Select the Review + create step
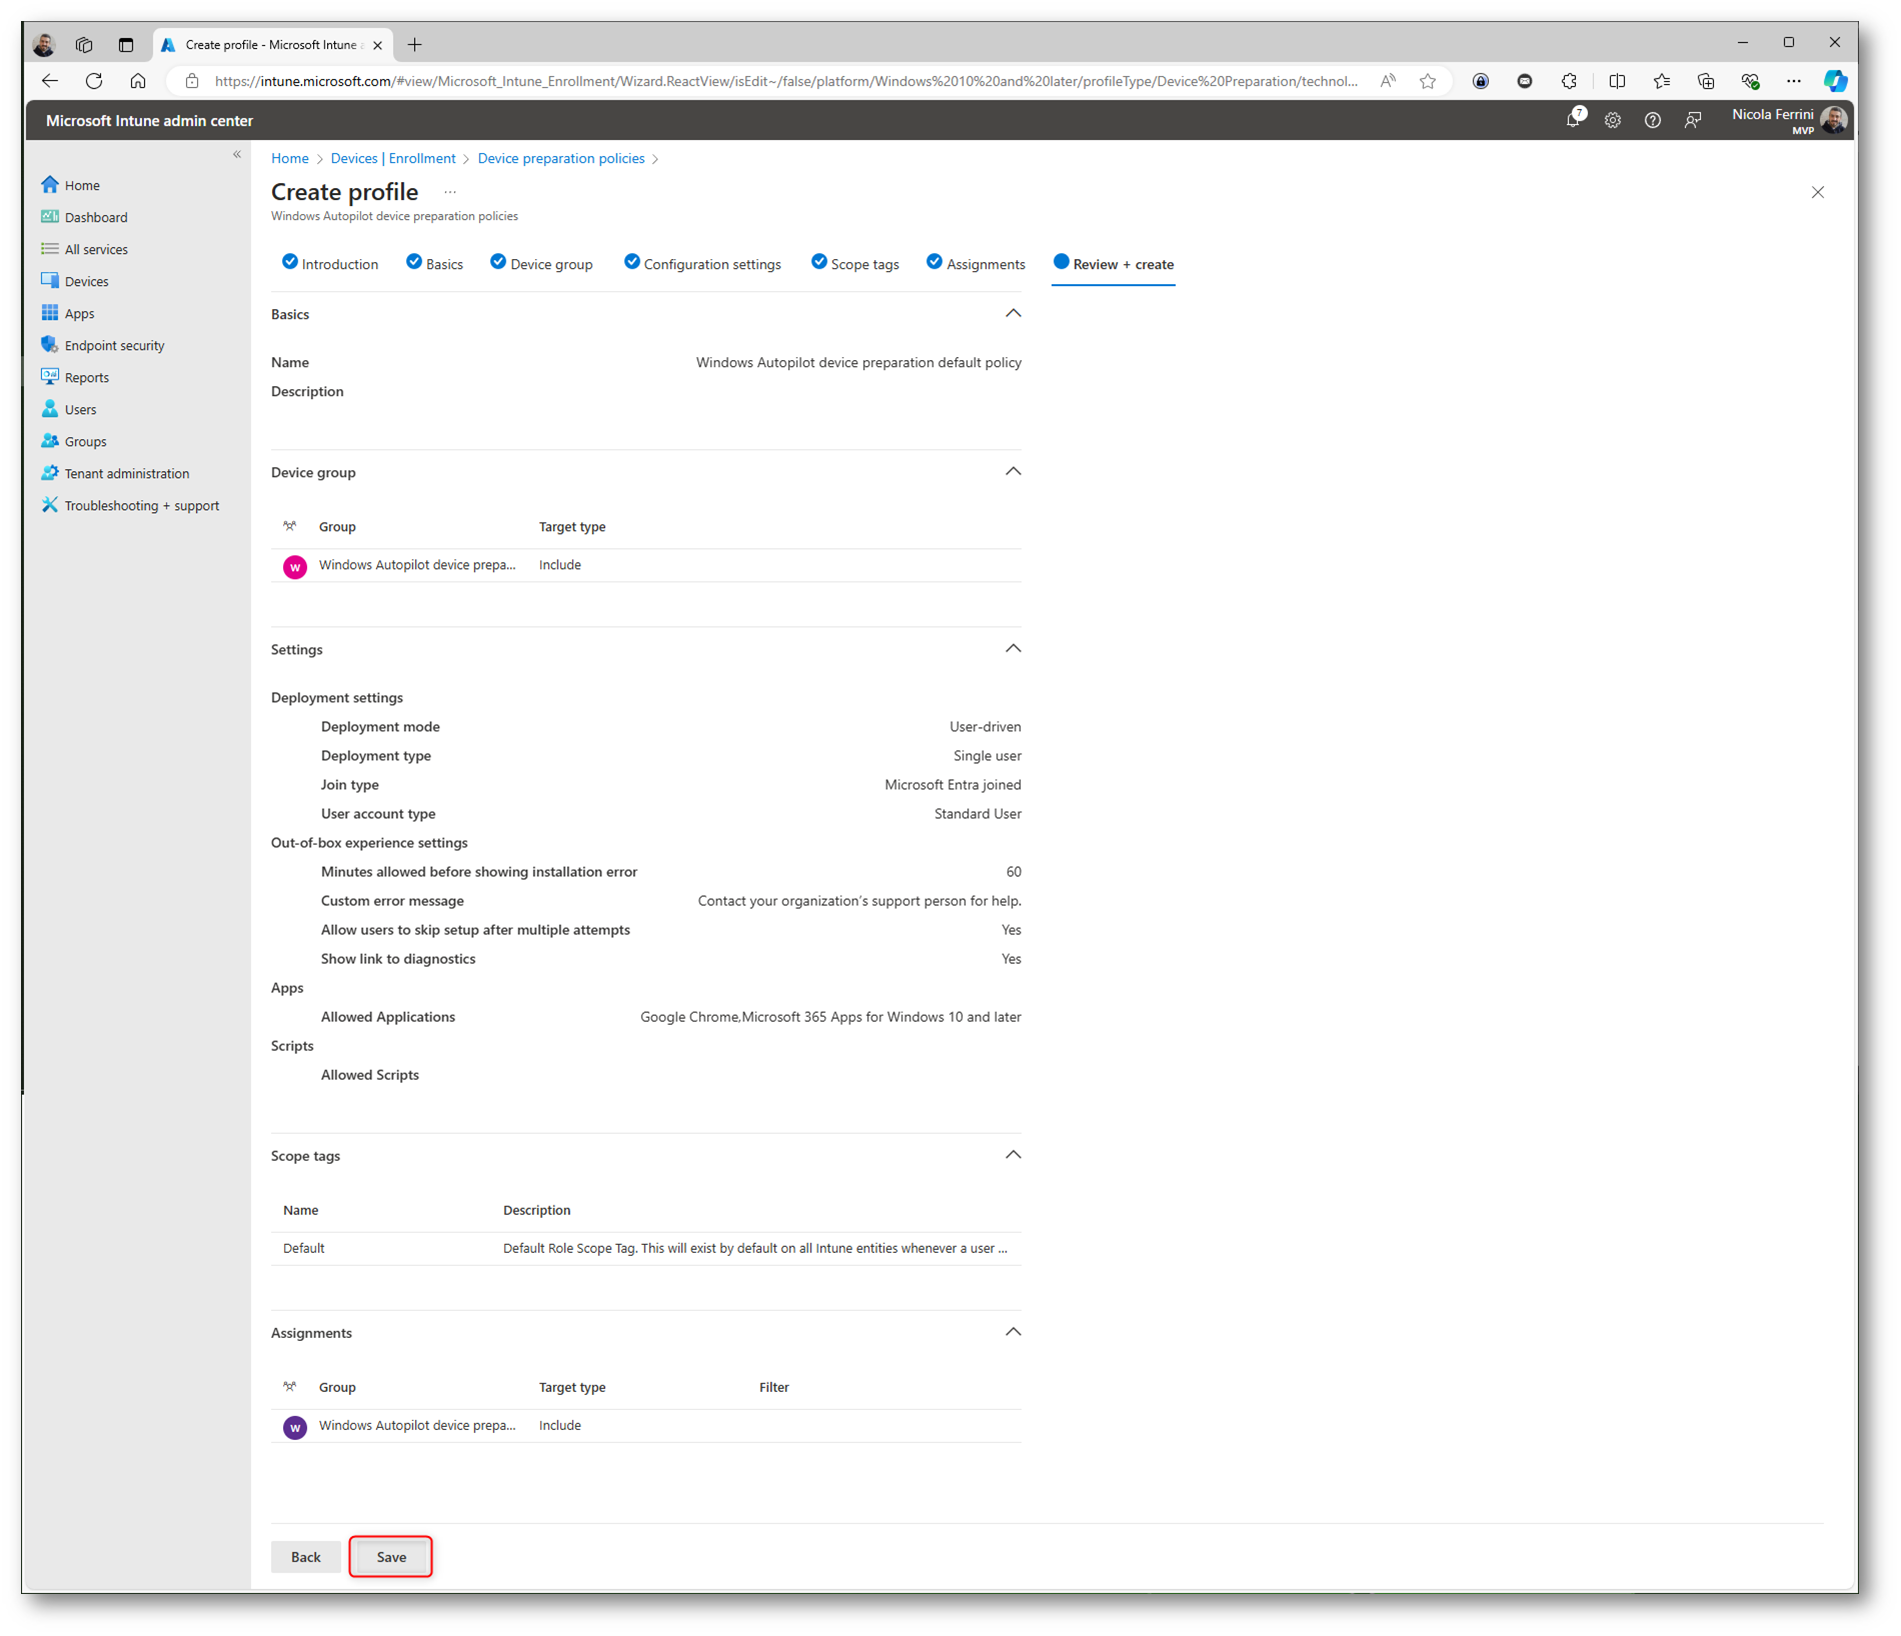The image size is (1901, 1636). 1113,264
